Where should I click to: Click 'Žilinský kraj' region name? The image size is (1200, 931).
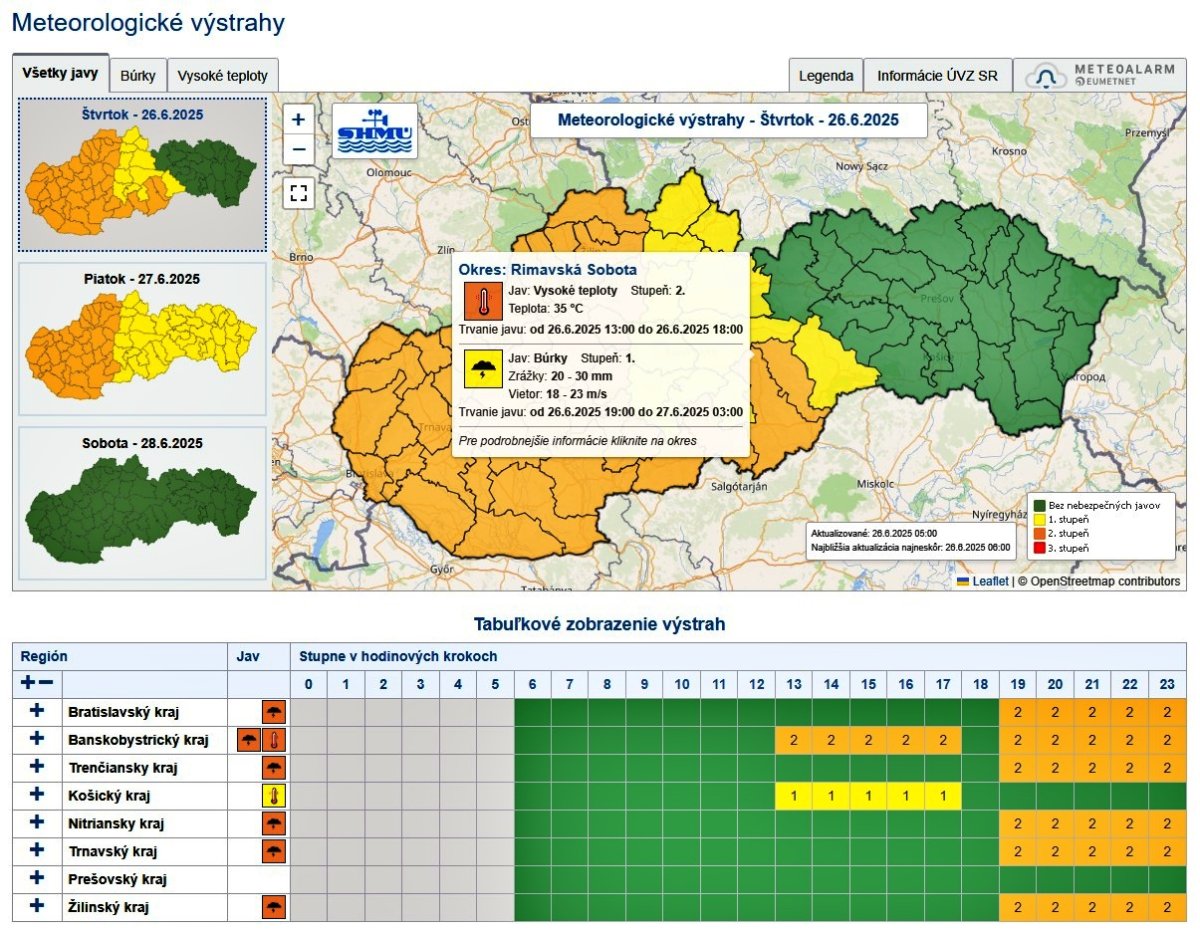(108, 907)
